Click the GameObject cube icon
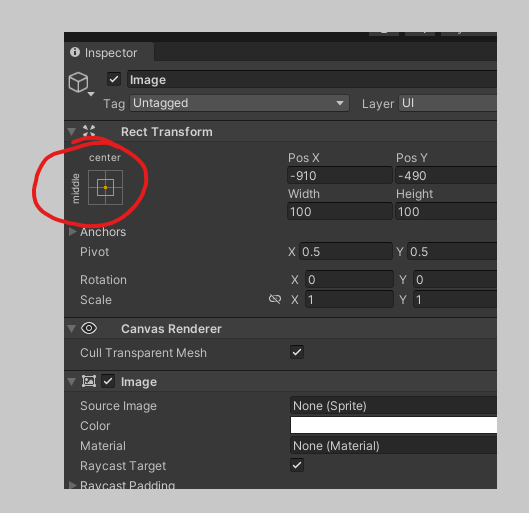This screenshot has height=513, width=529. click(78, 82)
